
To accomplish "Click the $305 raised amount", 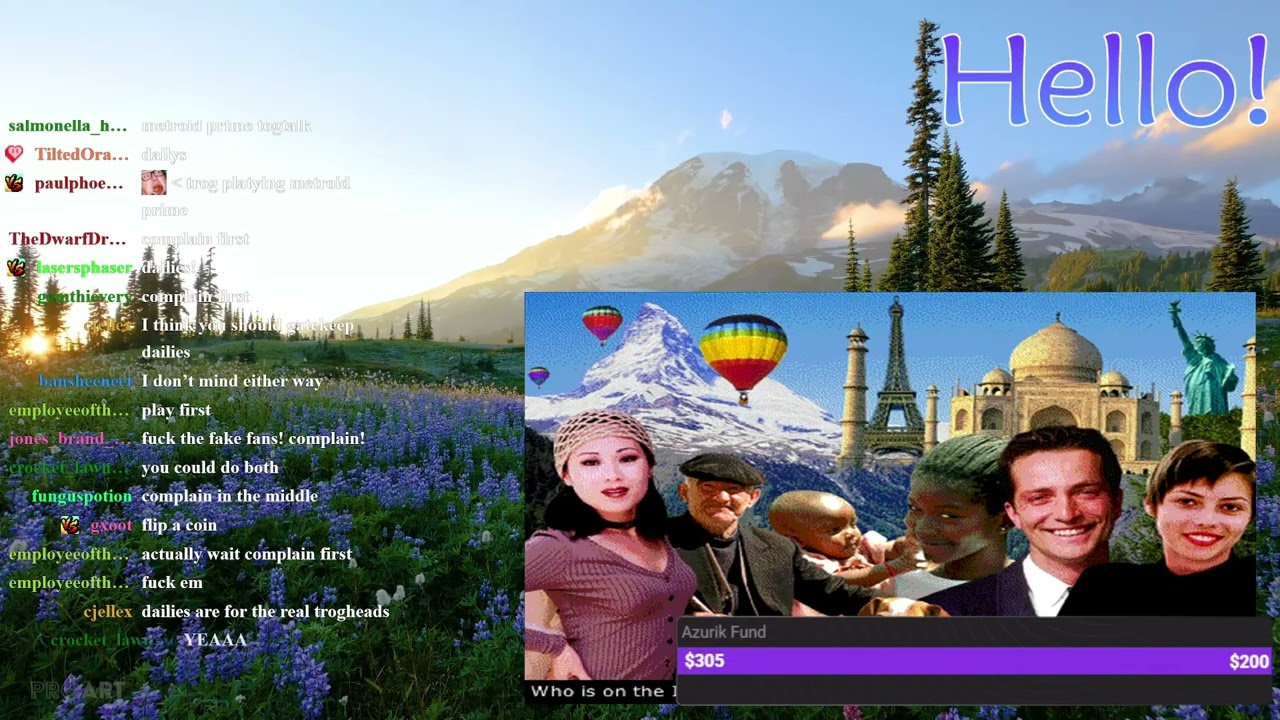I will click(x=704, y=661).
